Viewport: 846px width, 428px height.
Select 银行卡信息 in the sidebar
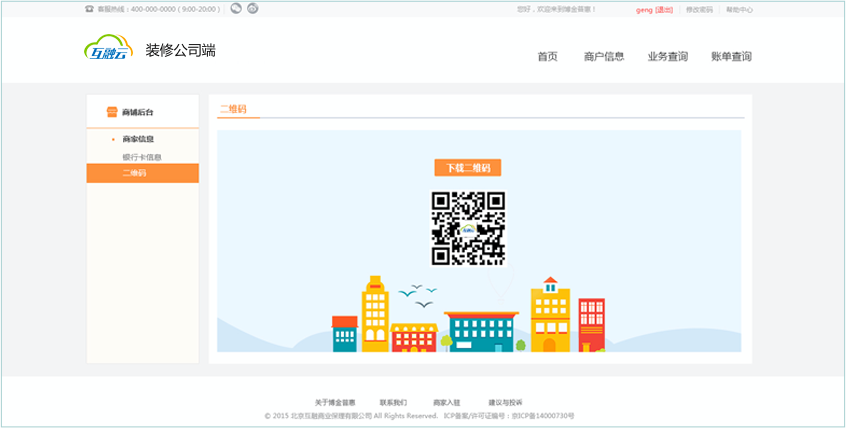tap(142, 157)
